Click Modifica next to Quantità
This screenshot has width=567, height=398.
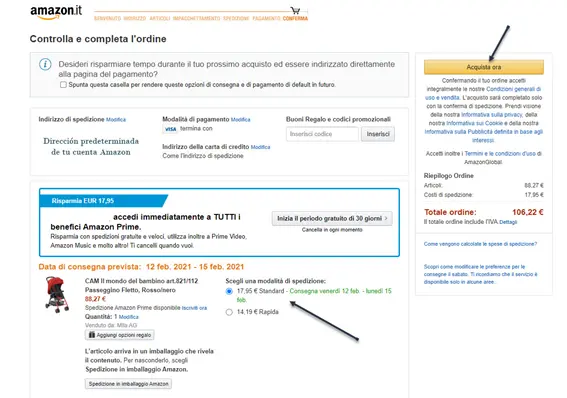coord(128,317)
